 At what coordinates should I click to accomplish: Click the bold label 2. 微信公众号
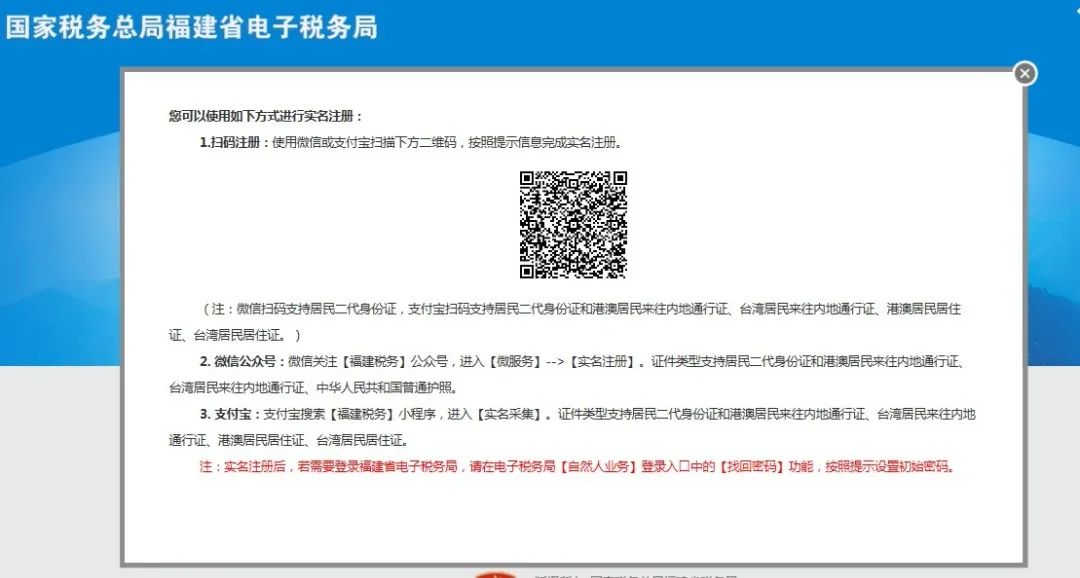(x=241, y=362)
